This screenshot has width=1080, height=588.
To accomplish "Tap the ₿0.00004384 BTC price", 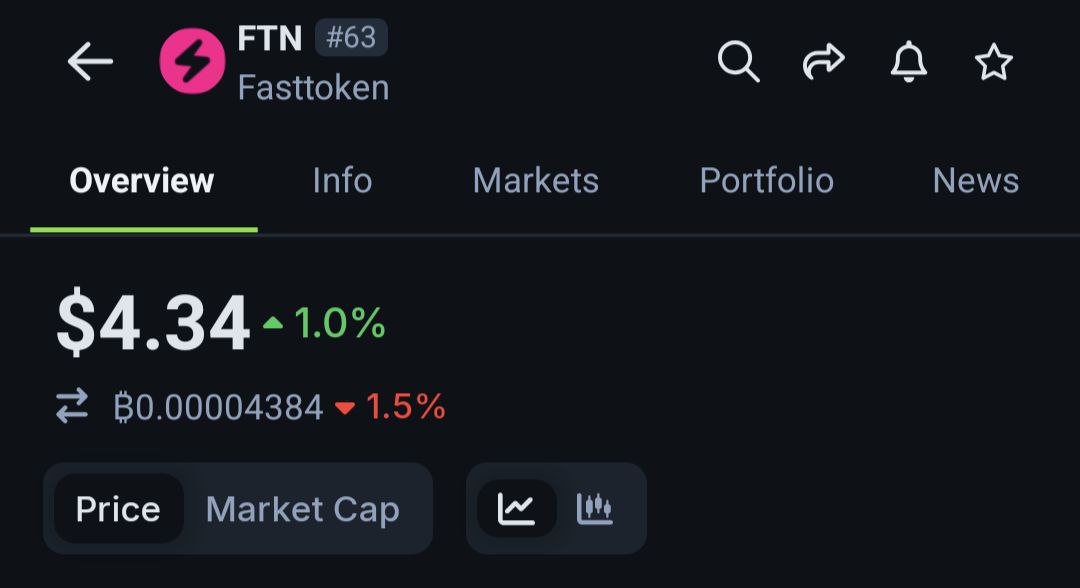I will tap(218, 407).
